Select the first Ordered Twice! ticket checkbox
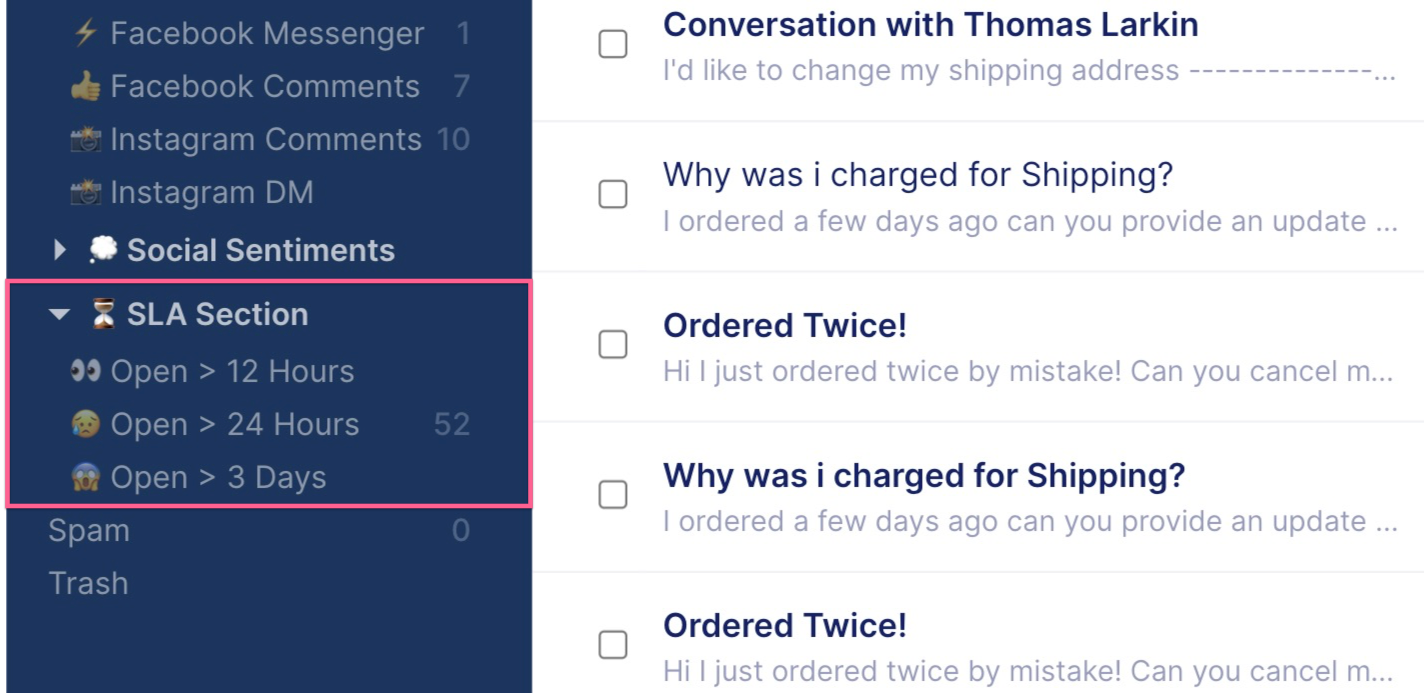The width and height of the screenshot is (1424, 693). coord(613,344)
